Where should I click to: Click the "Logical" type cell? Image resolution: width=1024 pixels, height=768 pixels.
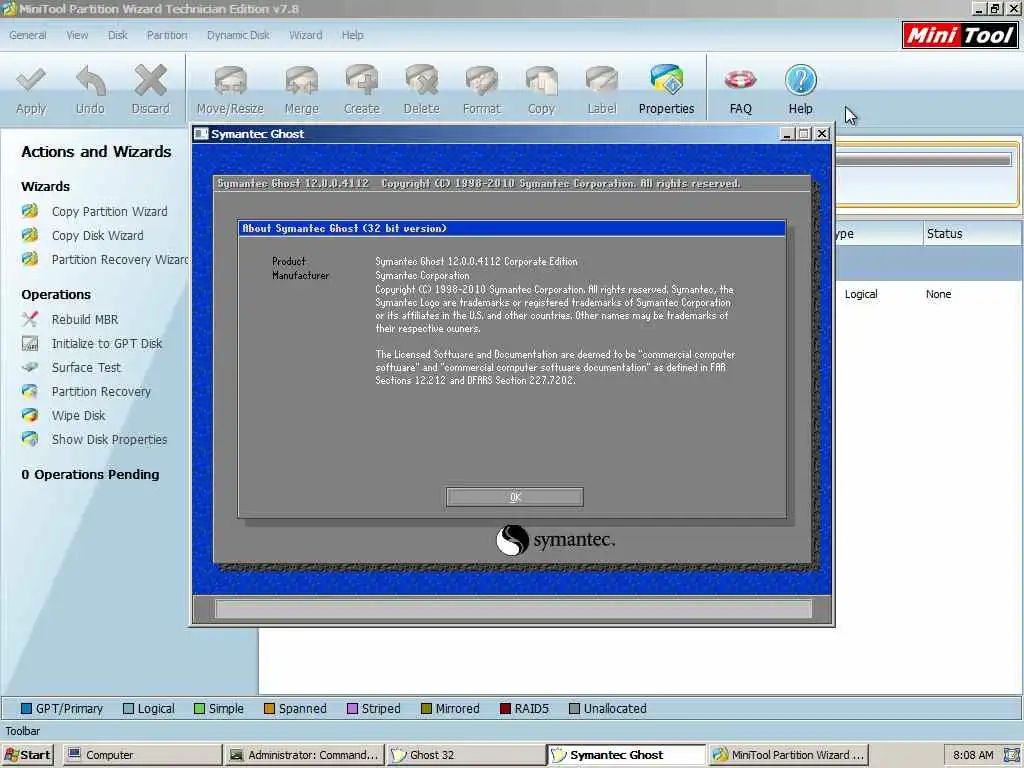click(861, 295)
